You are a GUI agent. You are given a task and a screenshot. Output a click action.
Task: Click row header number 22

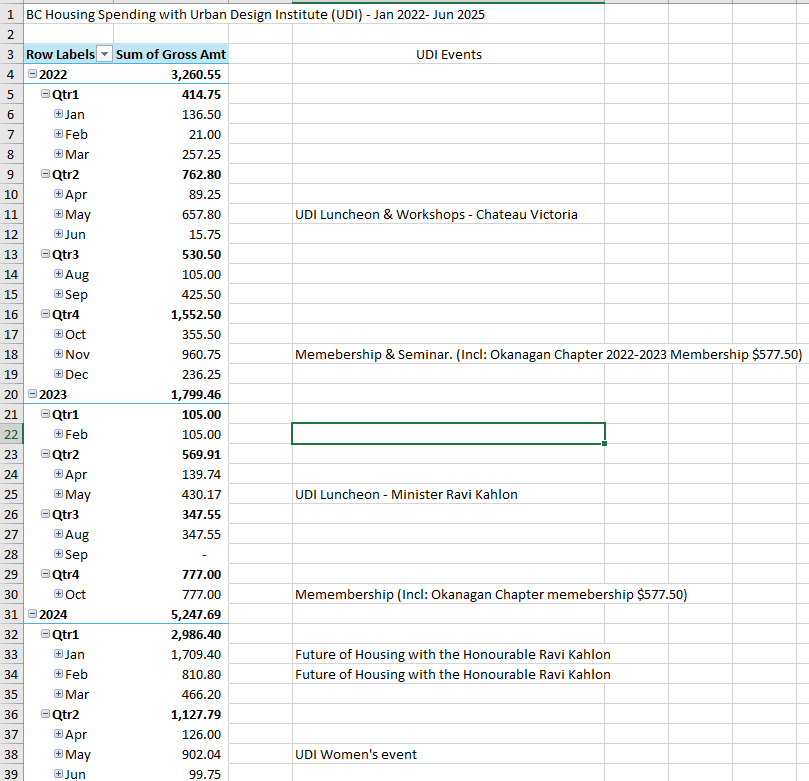coord(11,434)
